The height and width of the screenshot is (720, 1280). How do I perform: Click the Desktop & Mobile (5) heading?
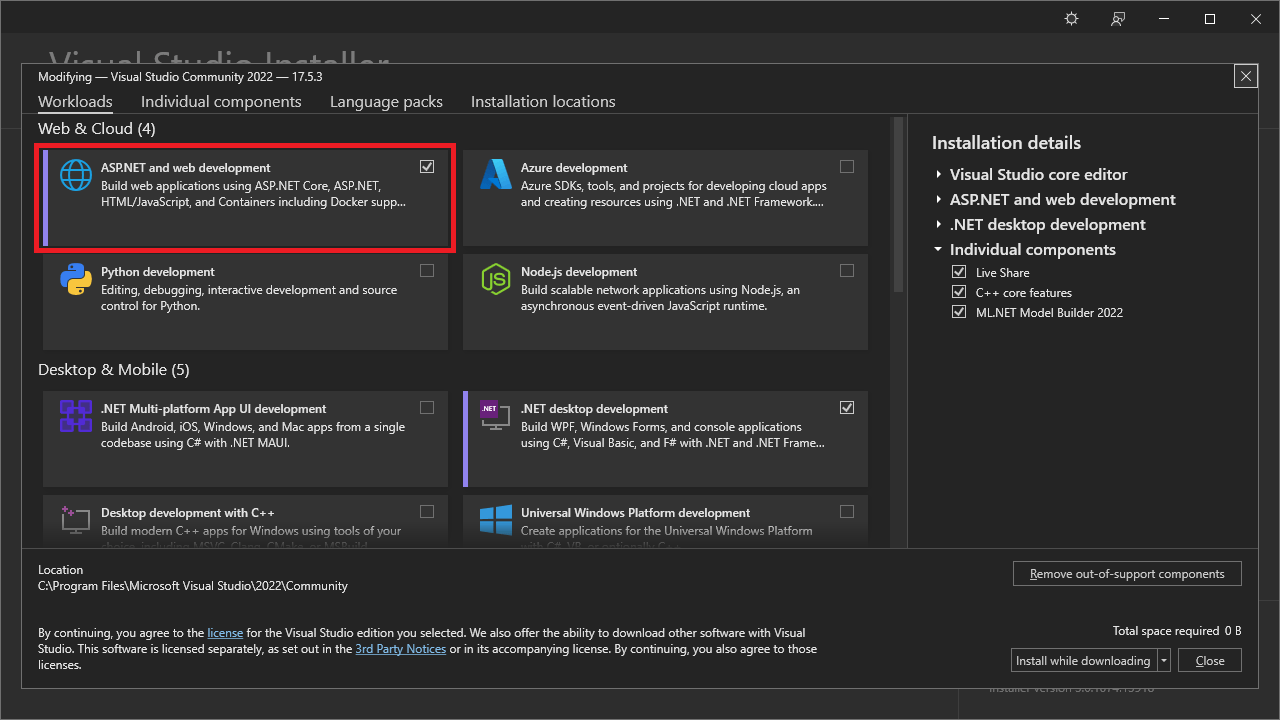point(114,369)
